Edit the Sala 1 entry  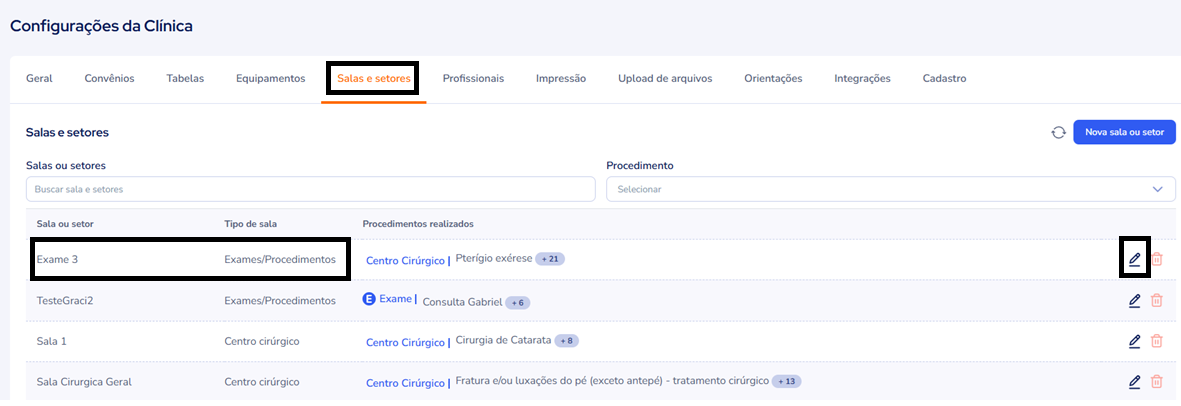tap(1134, 341)
